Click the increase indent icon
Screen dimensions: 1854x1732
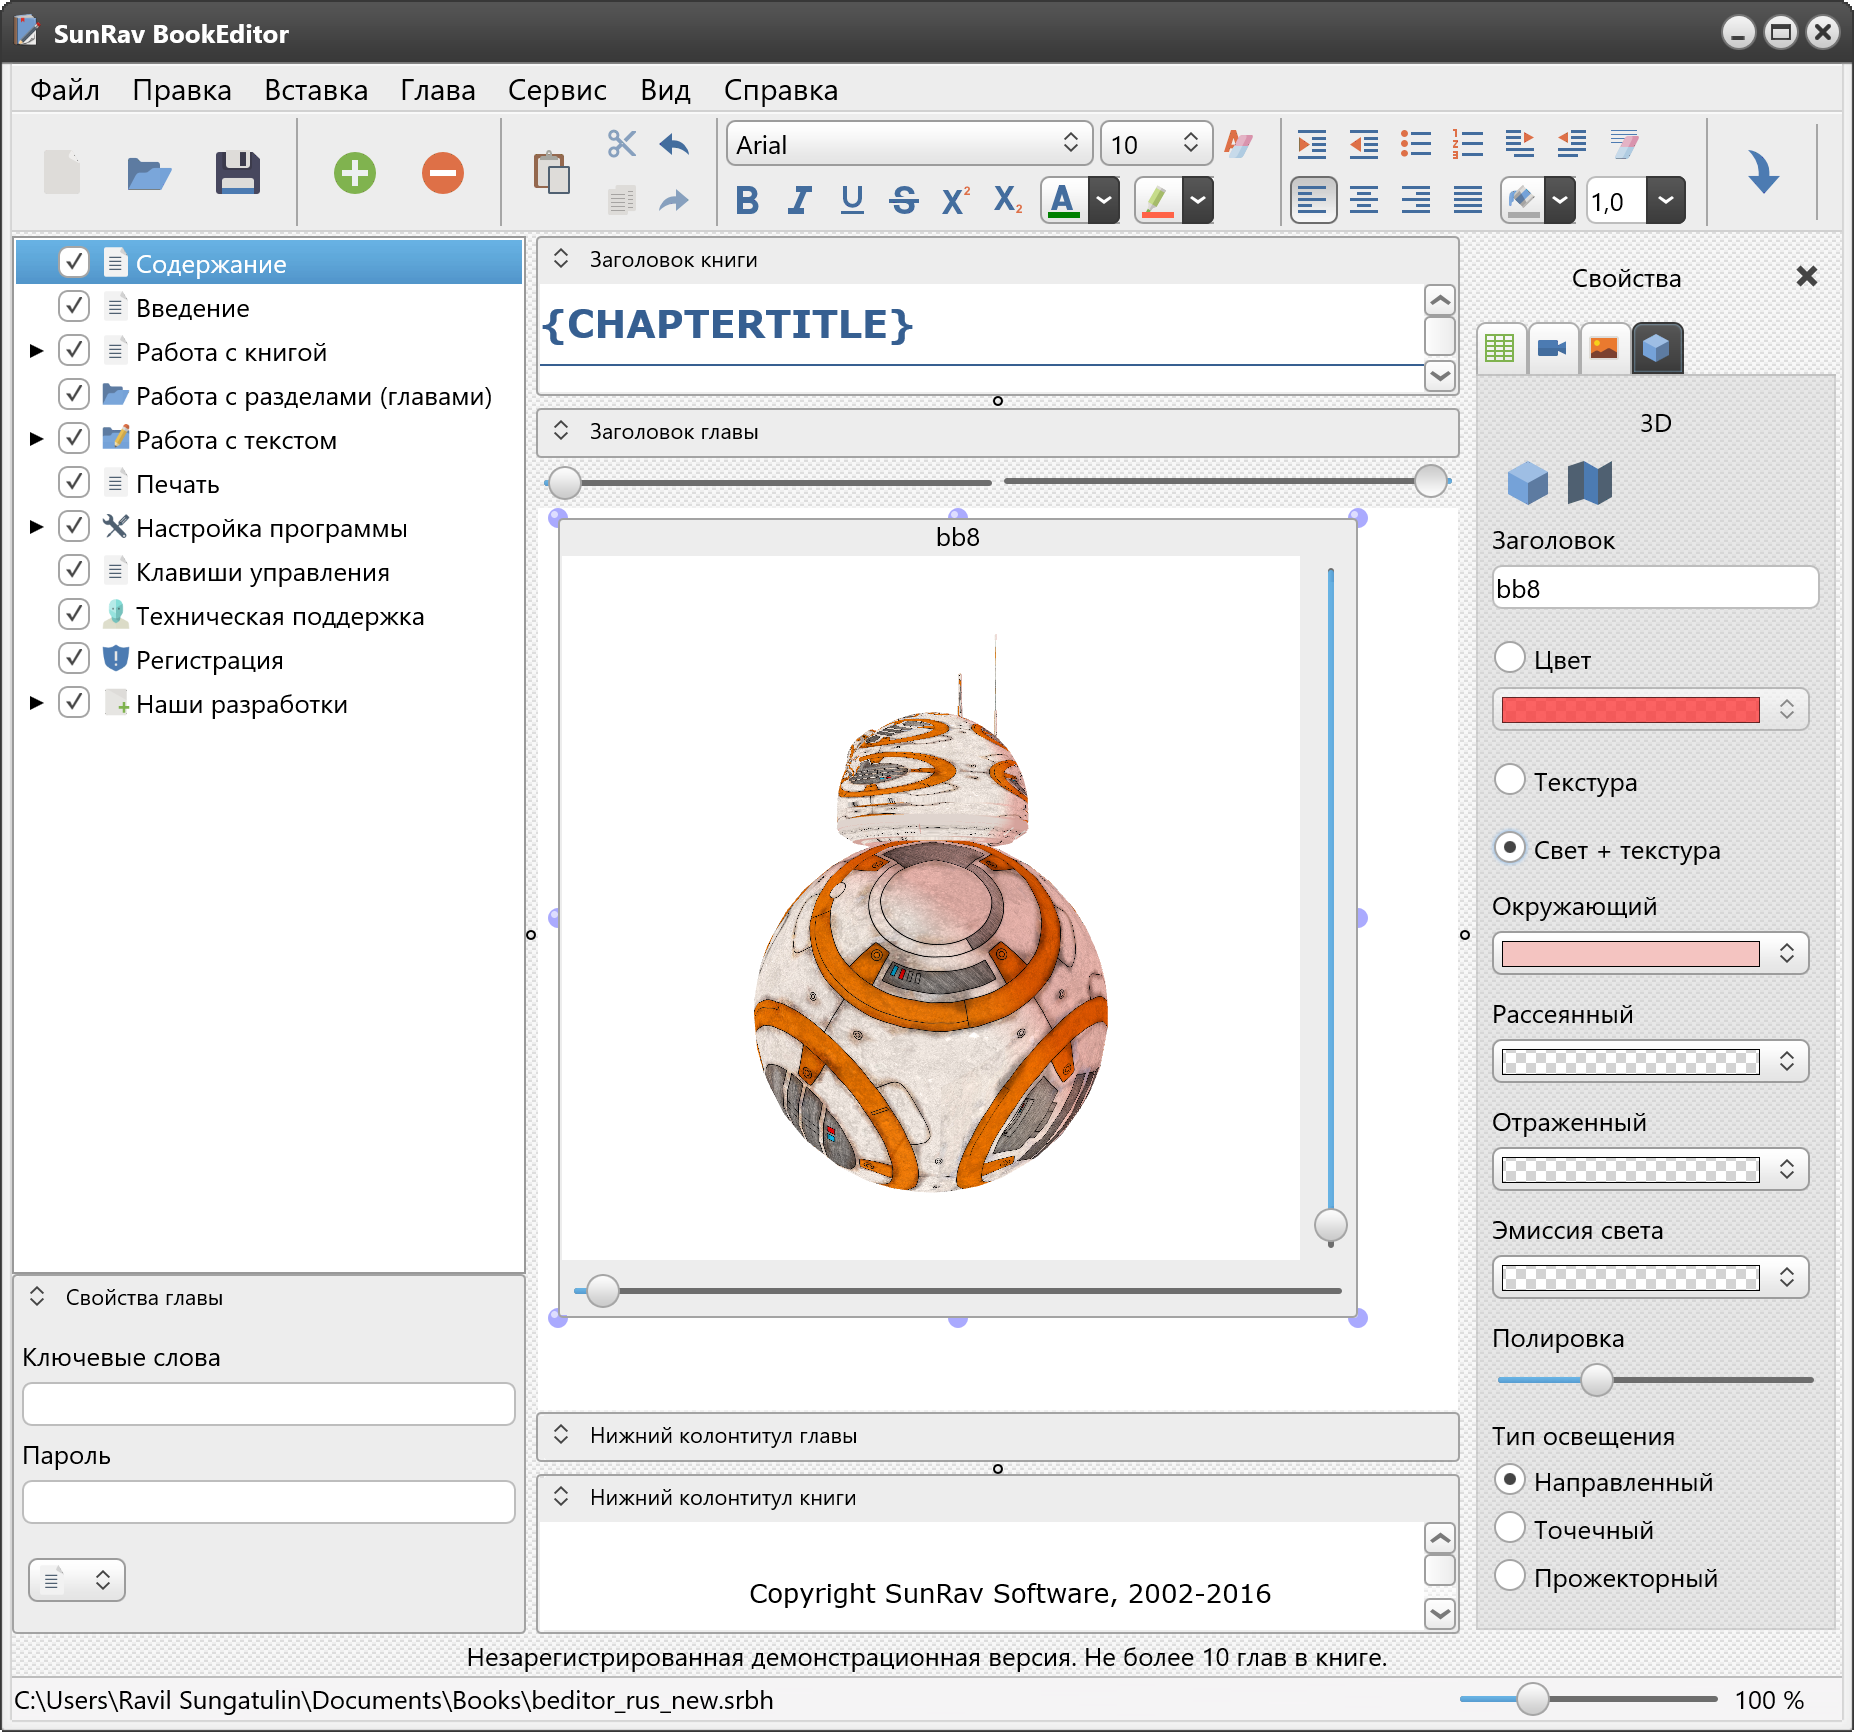coord(1312,144)
